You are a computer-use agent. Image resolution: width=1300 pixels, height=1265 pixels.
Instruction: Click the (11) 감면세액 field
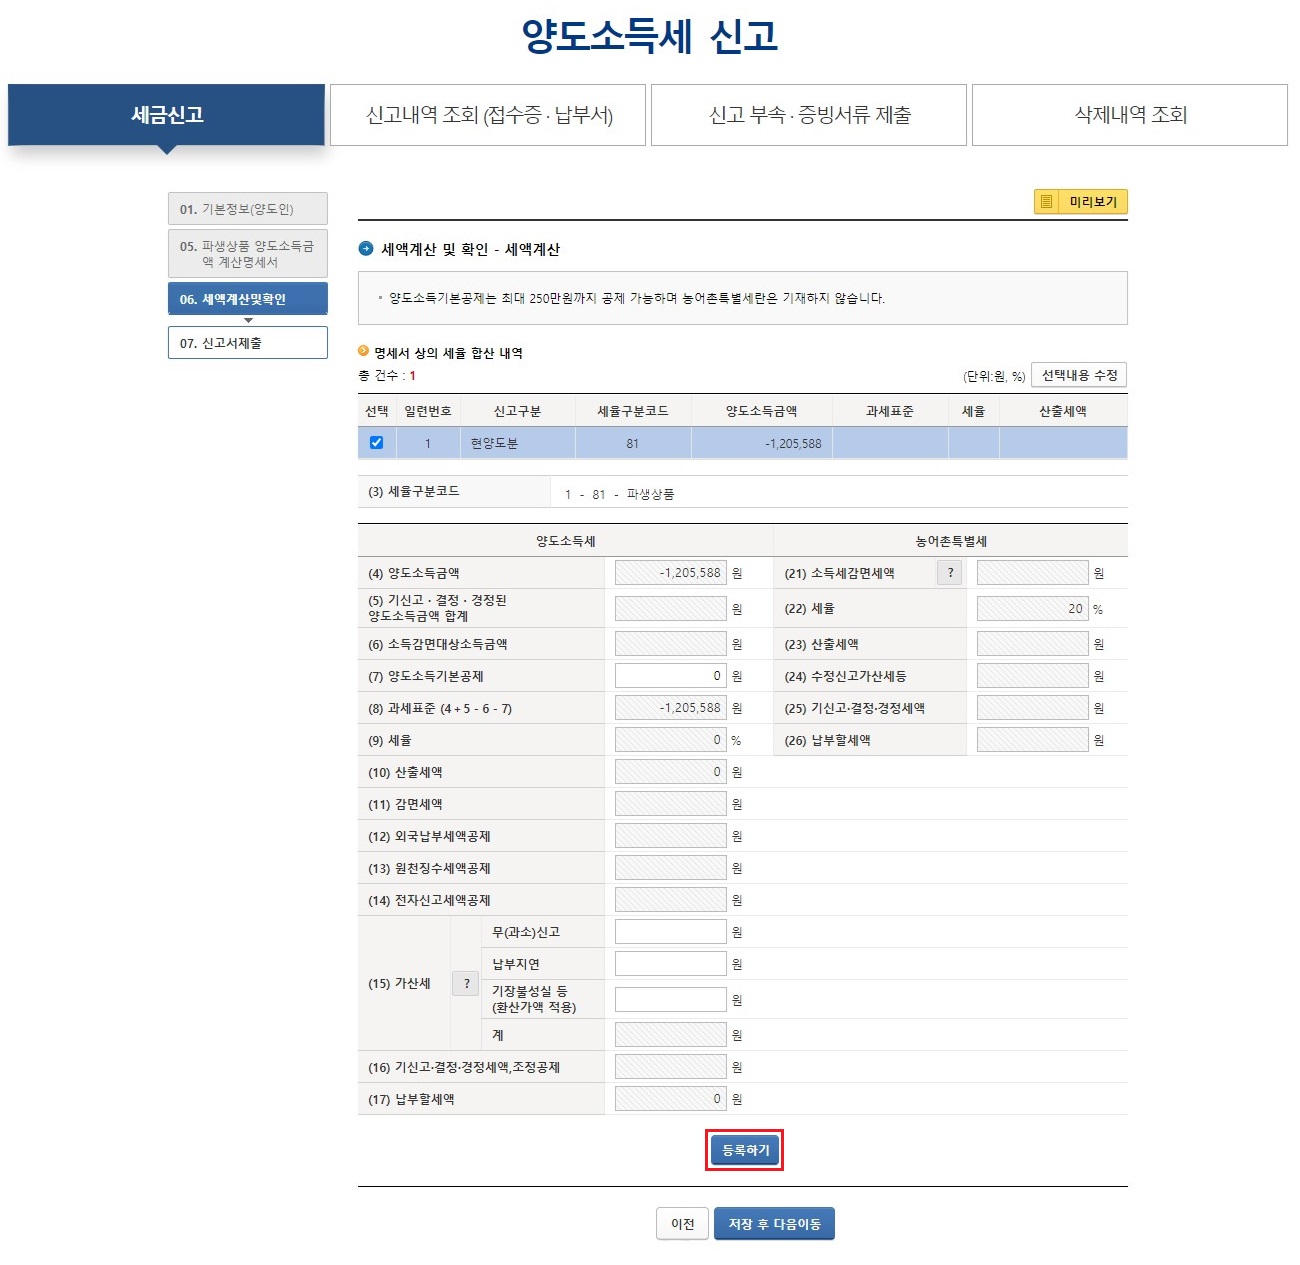pyautogui.click(x=670, y=804)
